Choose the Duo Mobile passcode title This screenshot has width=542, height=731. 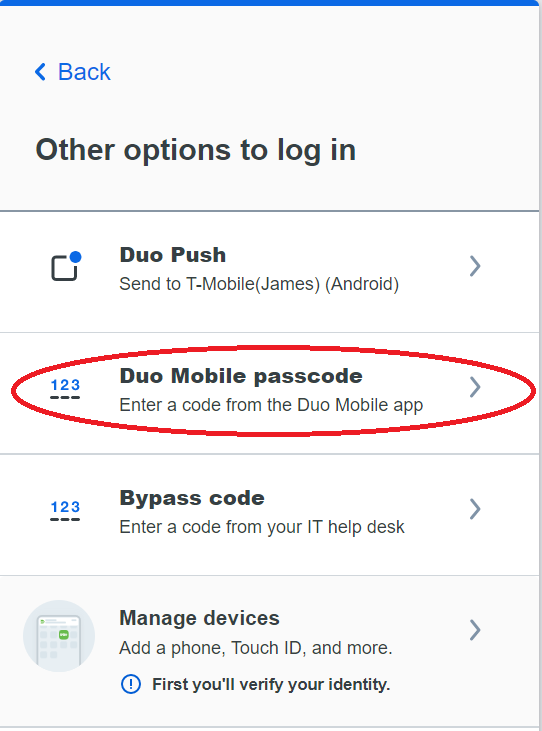241,376
